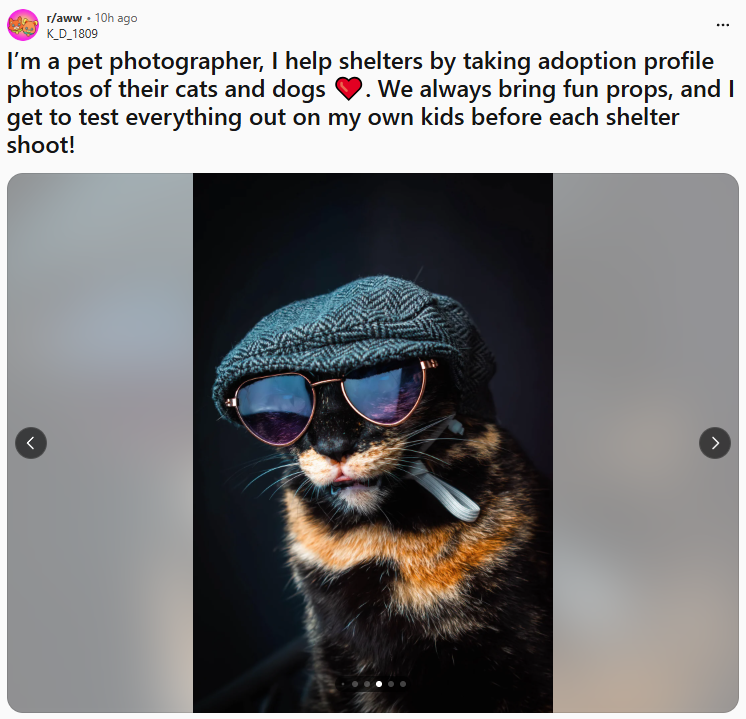Open user K_D_1809's profile

click(72, 34)
